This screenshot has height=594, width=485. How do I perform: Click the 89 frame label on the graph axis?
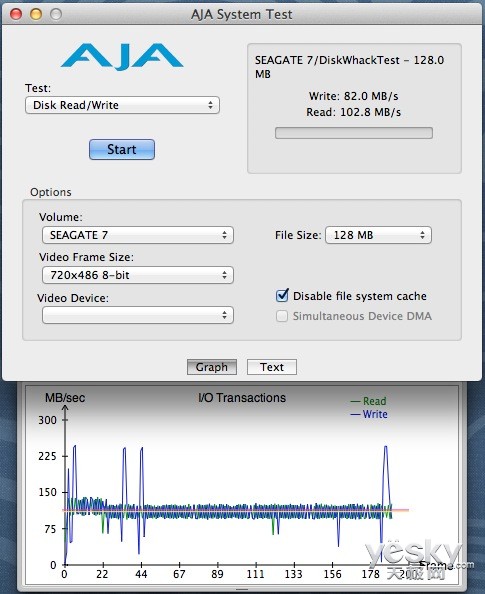click(217, 574)
